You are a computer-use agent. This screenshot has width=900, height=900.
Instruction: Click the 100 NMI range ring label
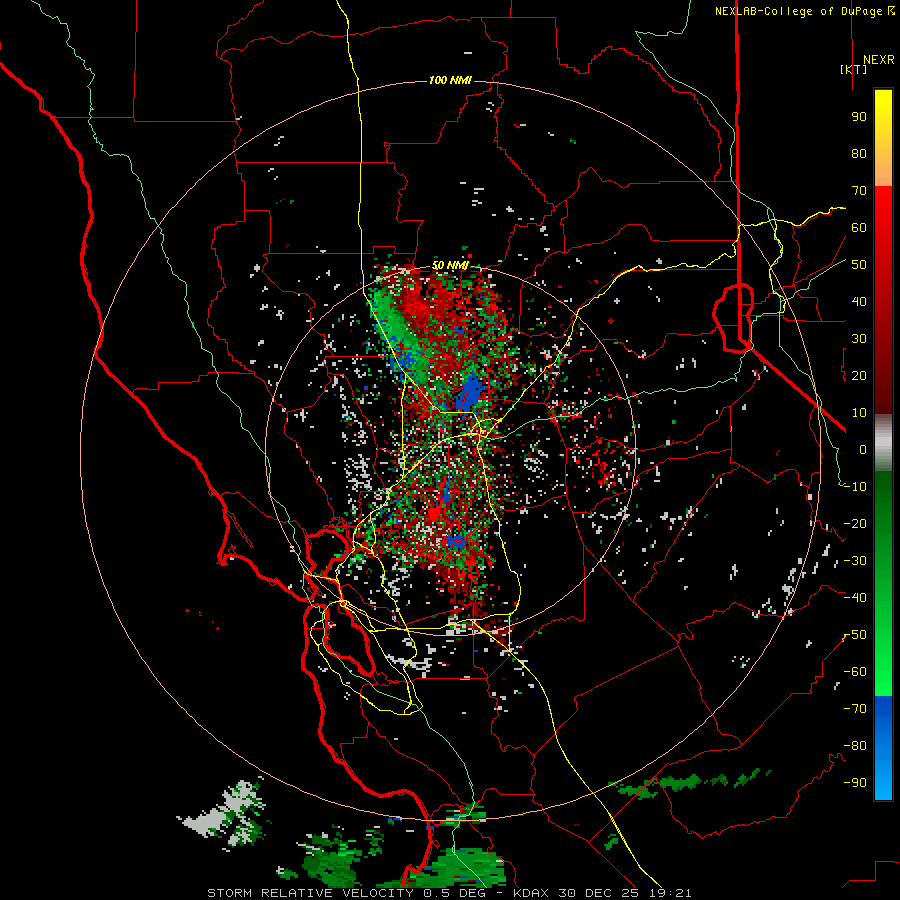click(x=450, y=80)
